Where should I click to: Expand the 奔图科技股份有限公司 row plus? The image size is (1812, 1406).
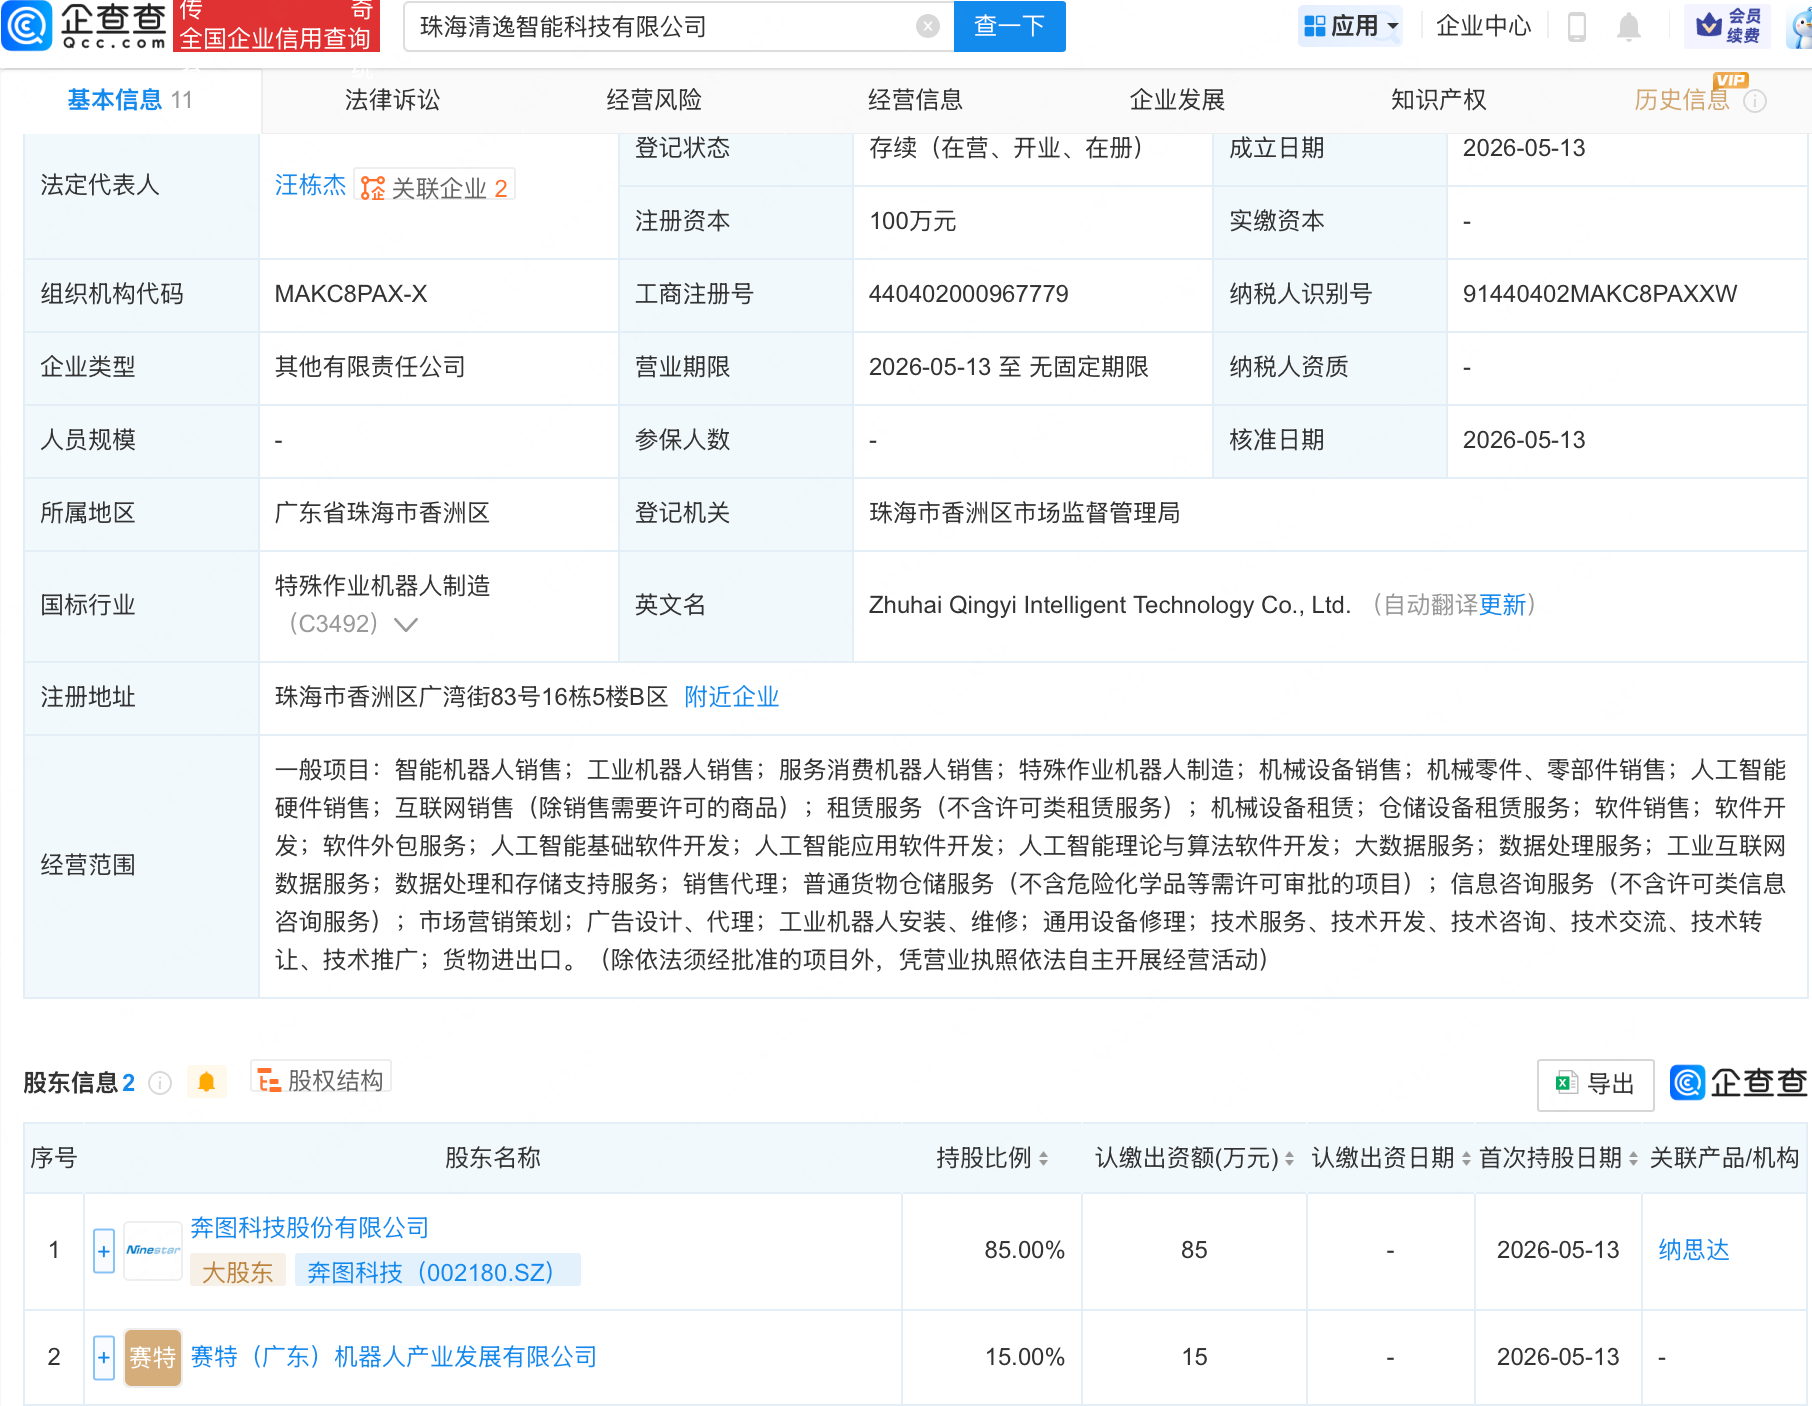pos(104,1251)
